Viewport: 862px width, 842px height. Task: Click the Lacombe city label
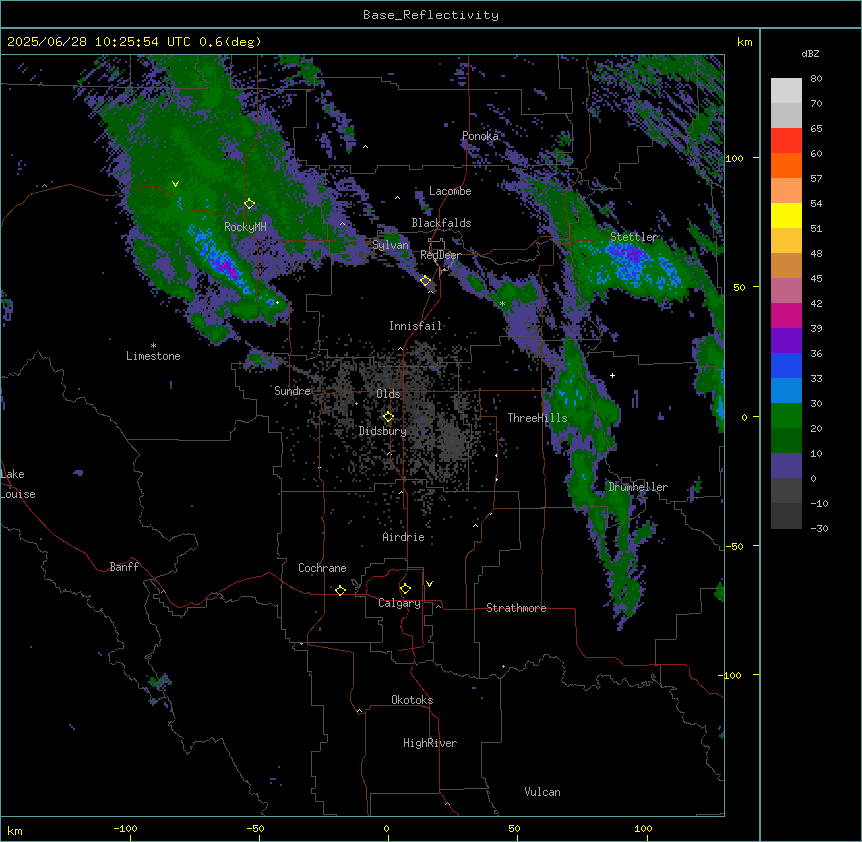tap(450, 191)
